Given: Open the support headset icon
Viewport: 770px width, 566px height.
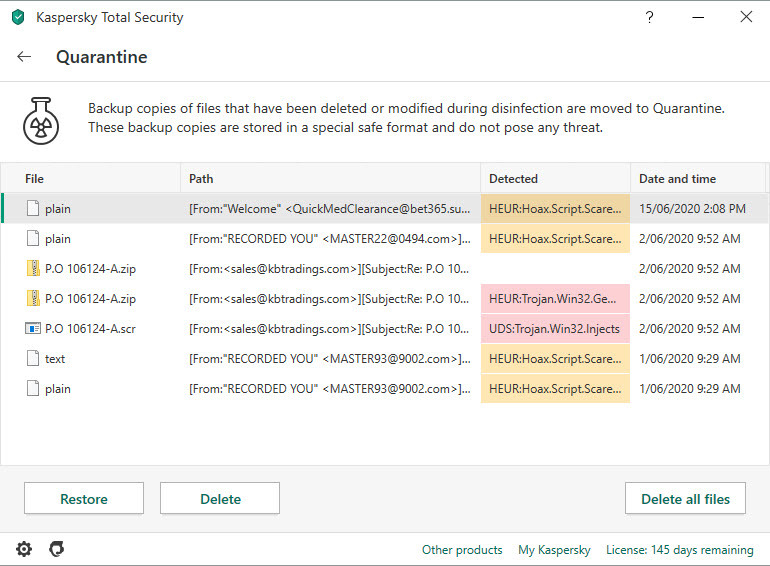Looking at the screenshot, I should pyautogui.click(x=56, y=549).
